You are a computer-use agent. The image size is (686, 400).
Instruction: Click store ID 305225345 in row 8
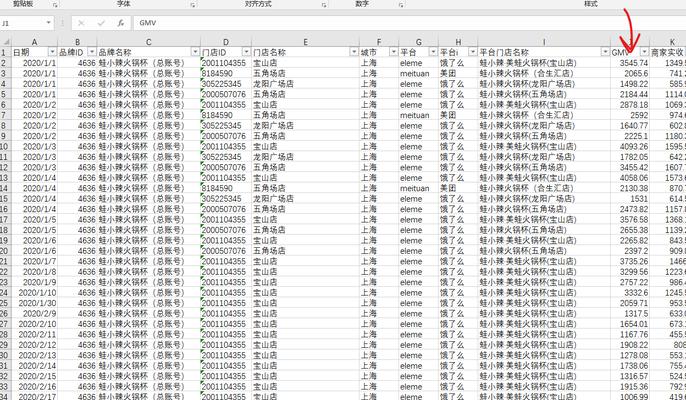coord(221,126)
